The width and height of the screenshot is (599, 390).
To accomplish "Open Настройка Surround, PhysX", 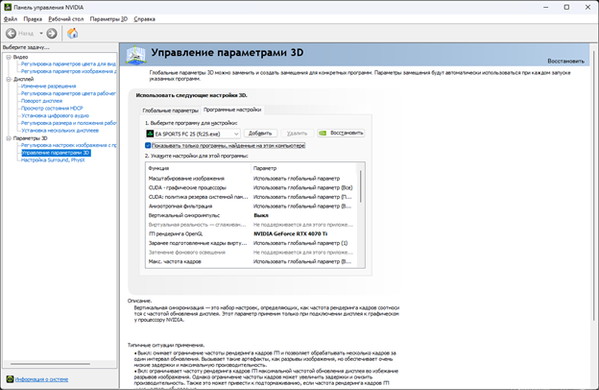I will (53, 160).
